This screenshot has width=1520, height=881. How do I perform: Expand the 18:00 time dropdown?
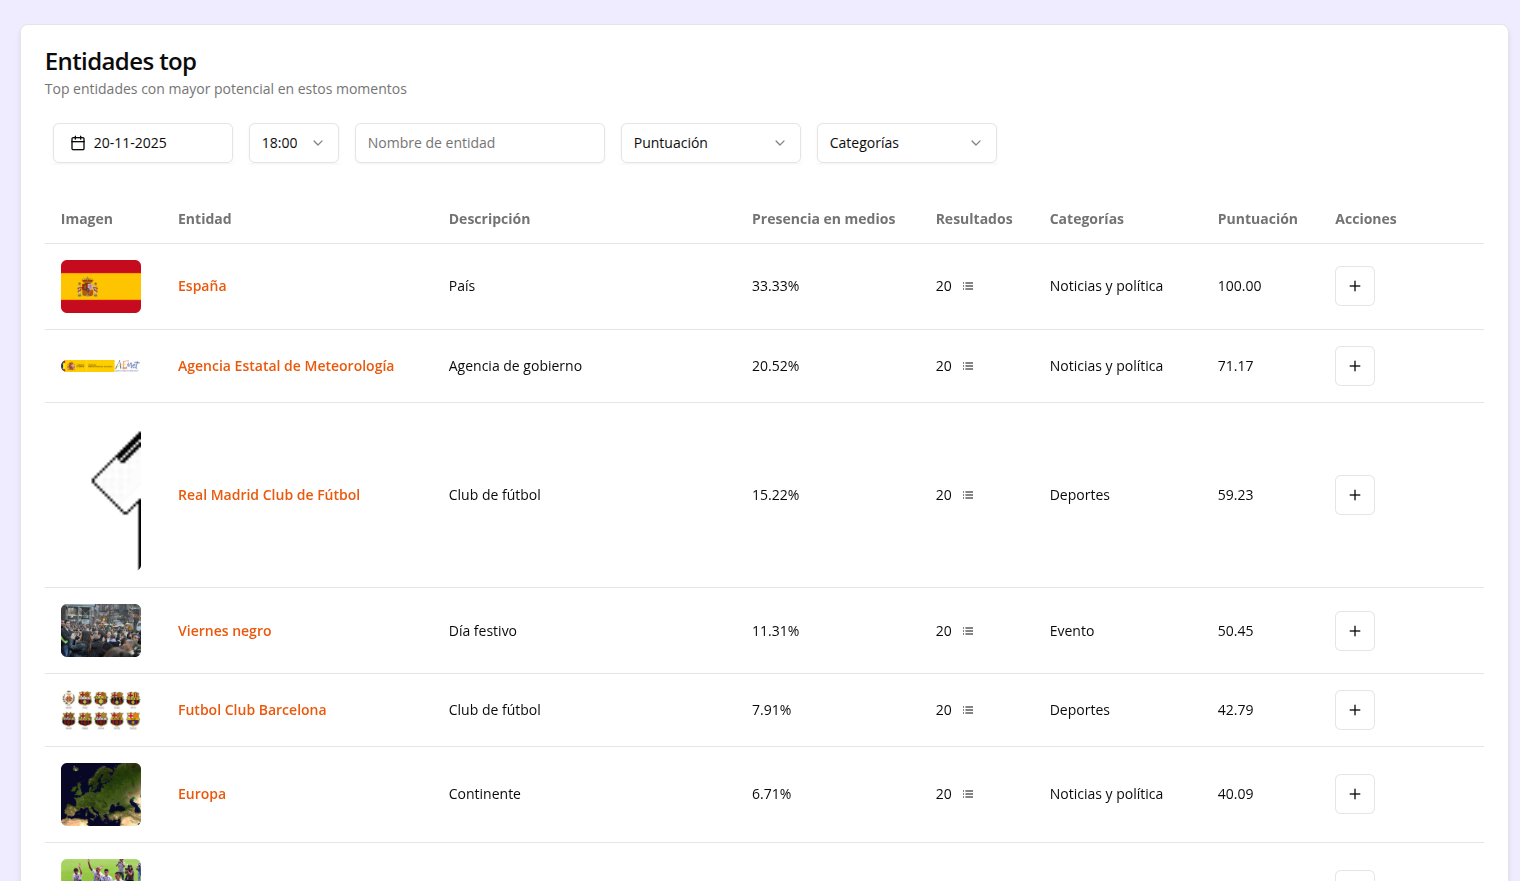293,143
